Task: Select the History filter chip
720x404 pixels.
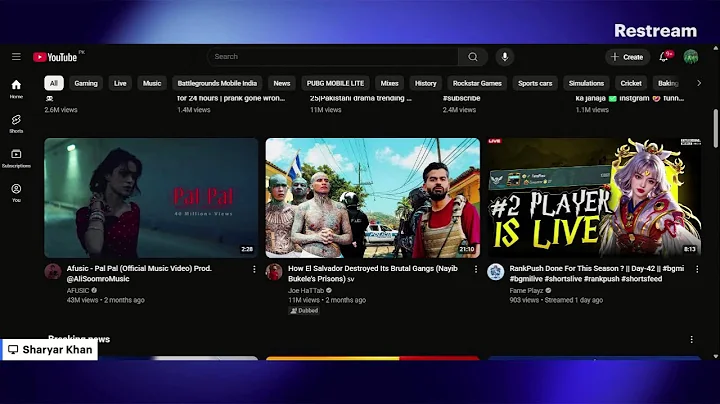Action: click(x=426, y=83)
